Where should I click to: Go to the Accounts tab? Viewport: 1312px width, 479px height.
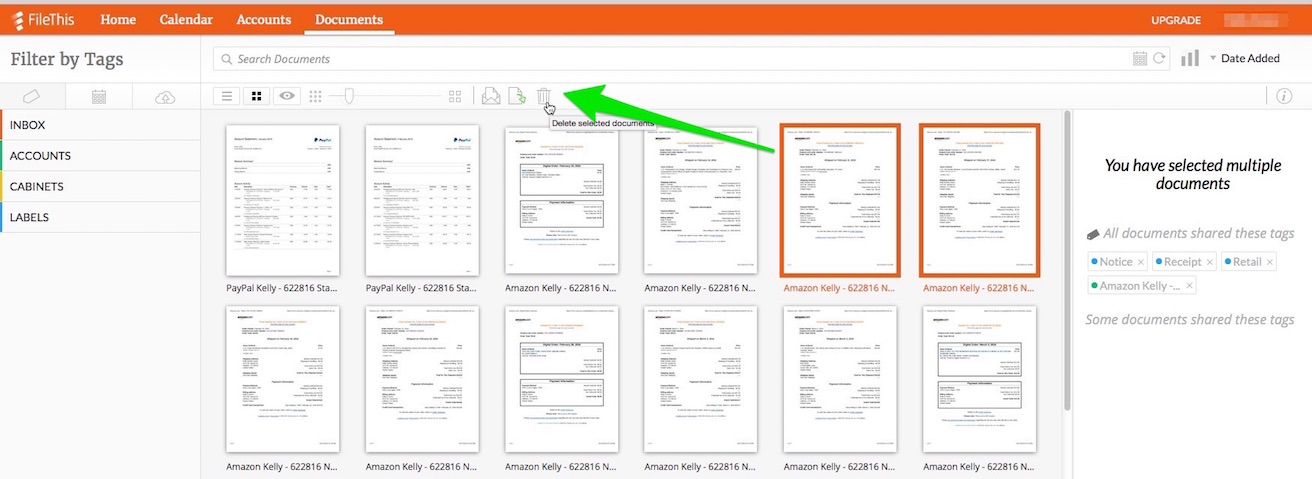264,19
